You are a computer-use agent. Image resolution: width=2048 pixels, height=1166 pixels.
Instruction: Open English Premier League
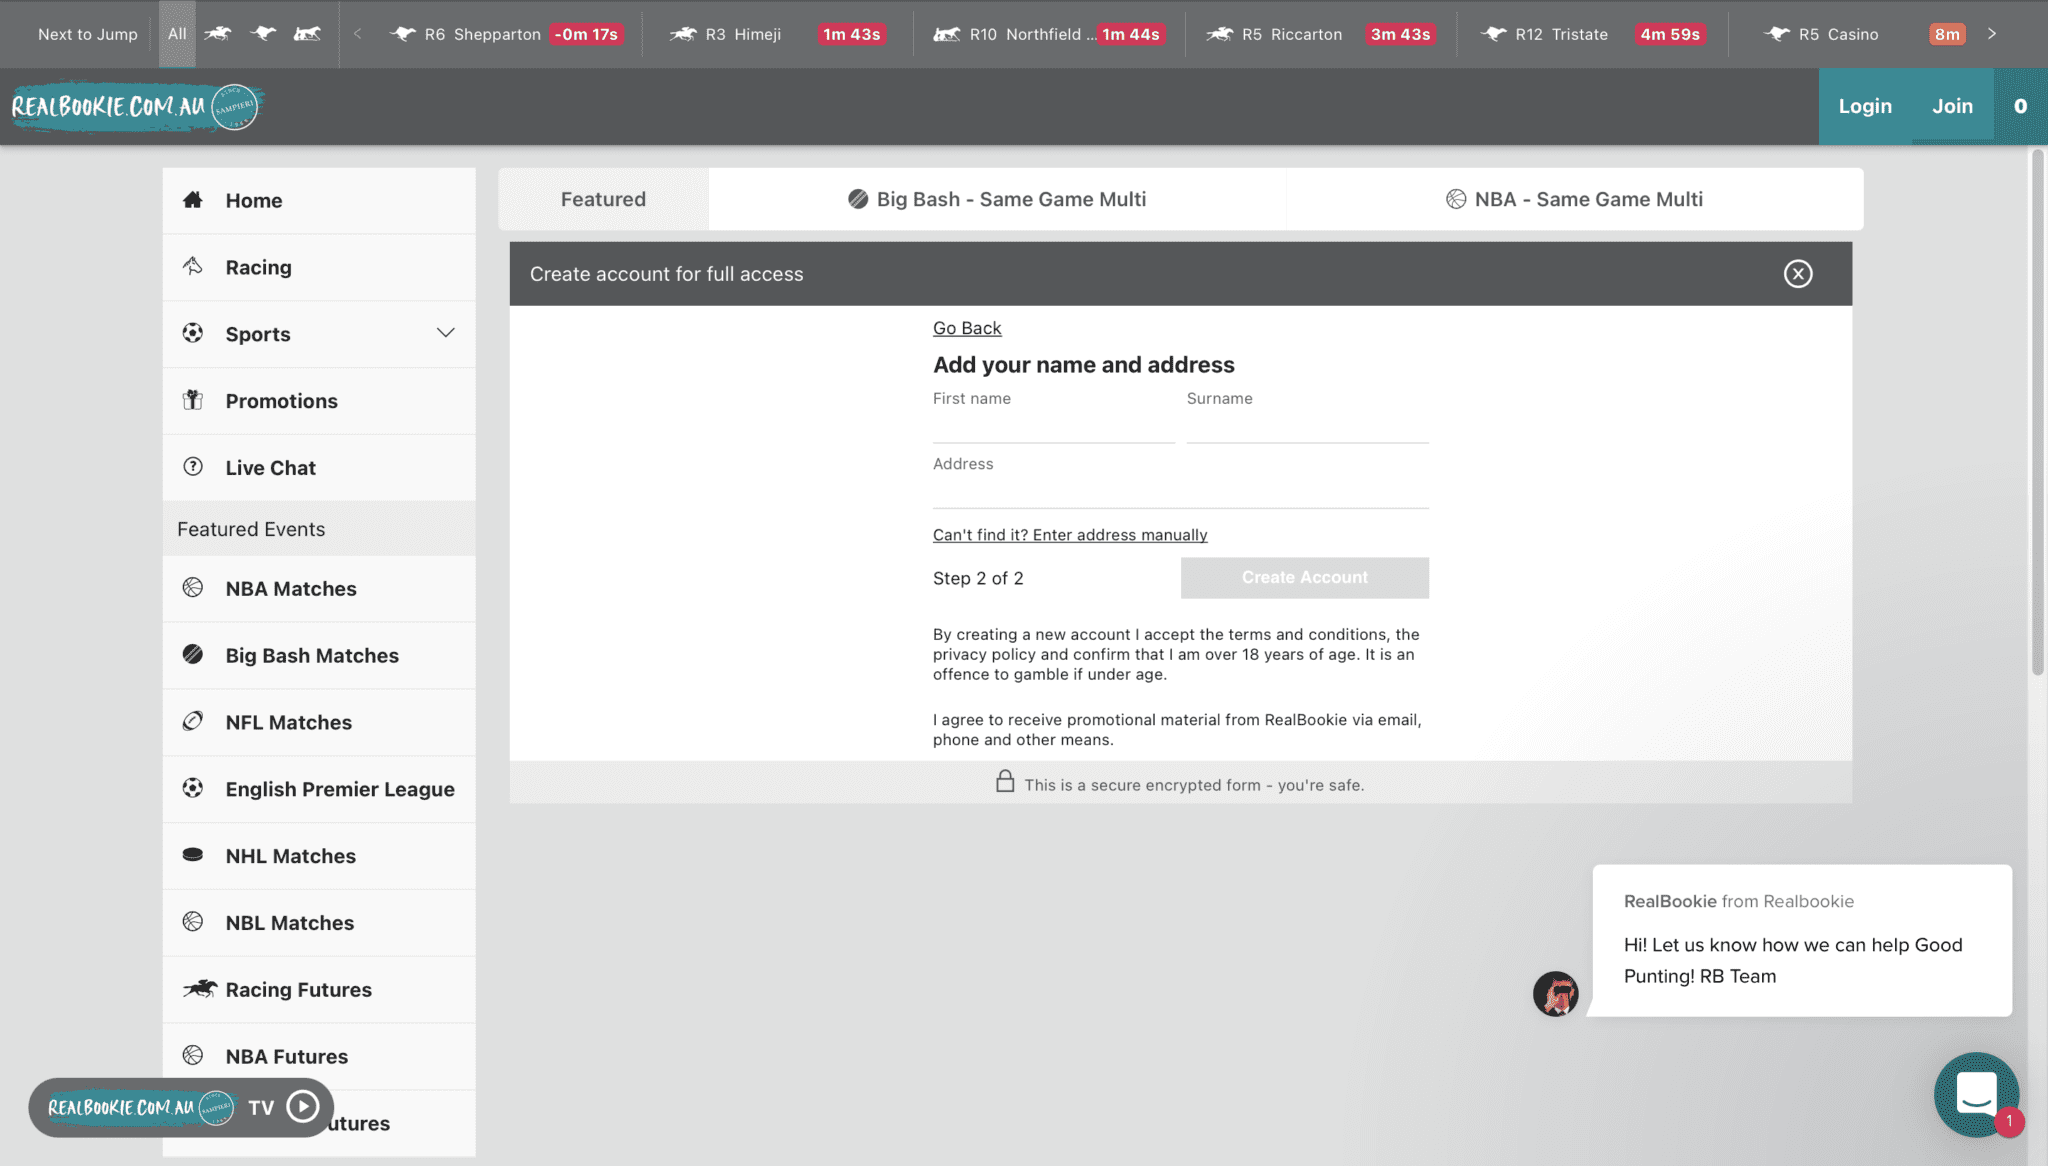[x=319, y=790]
